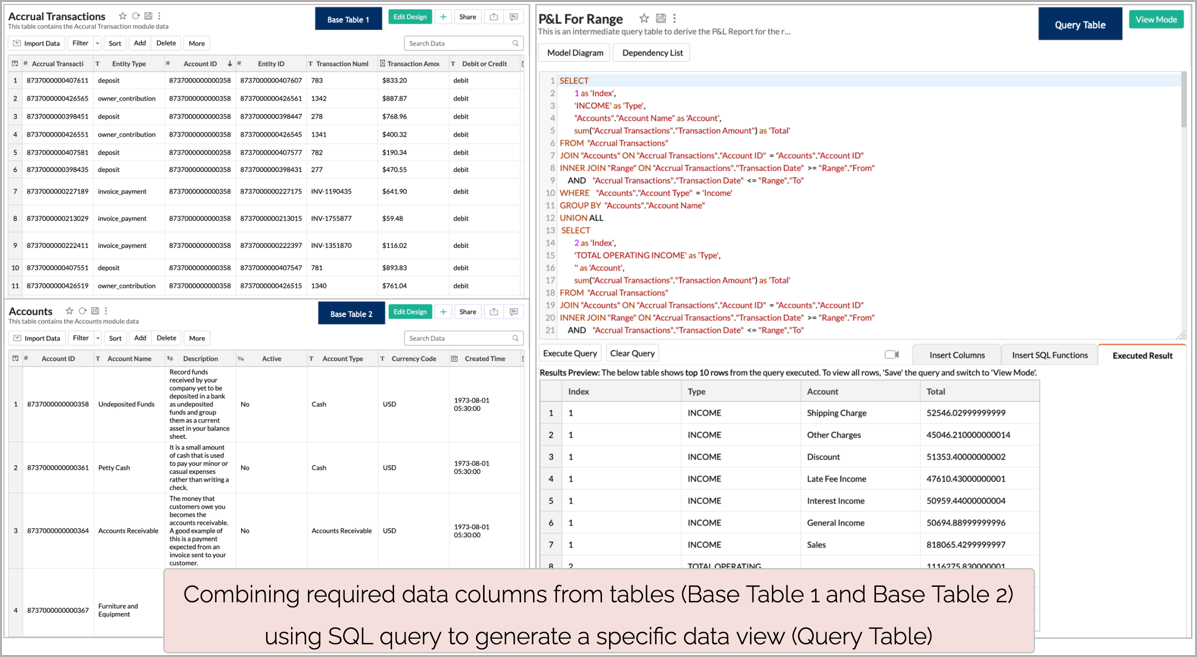Expand Filter dropdown arrow in Accounts toolbar
The width and height of the screenshot is (1197, 657).
97,338
